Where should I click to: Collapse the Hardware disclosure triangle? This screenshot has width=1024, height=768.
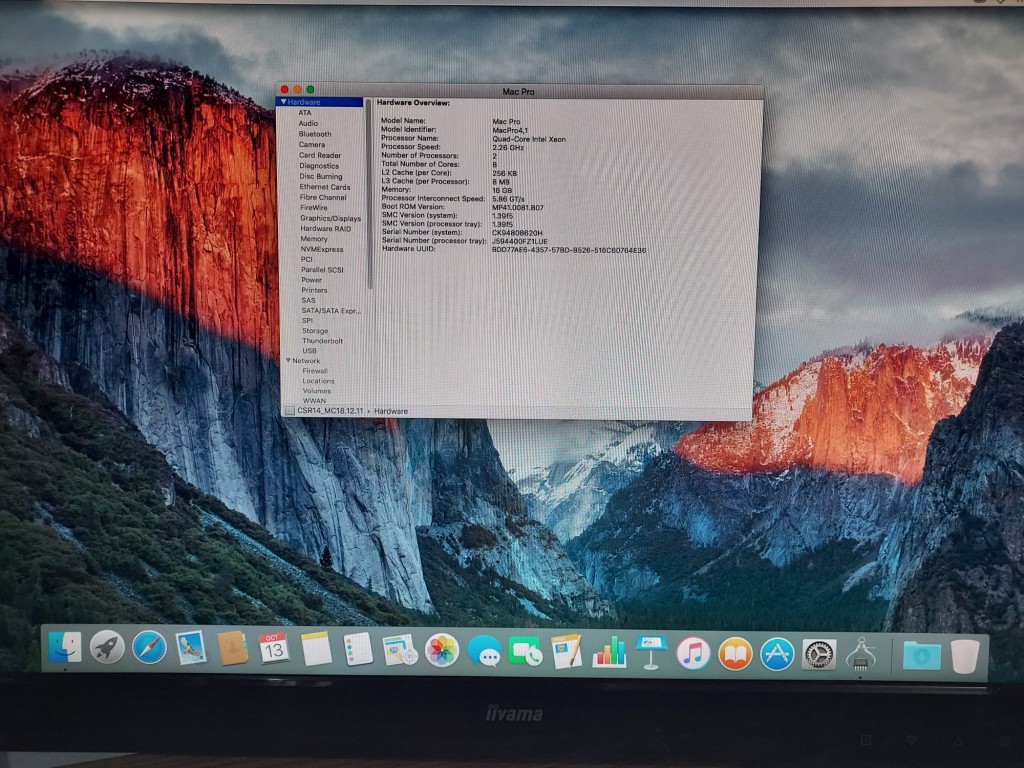(x=283, y=102)
